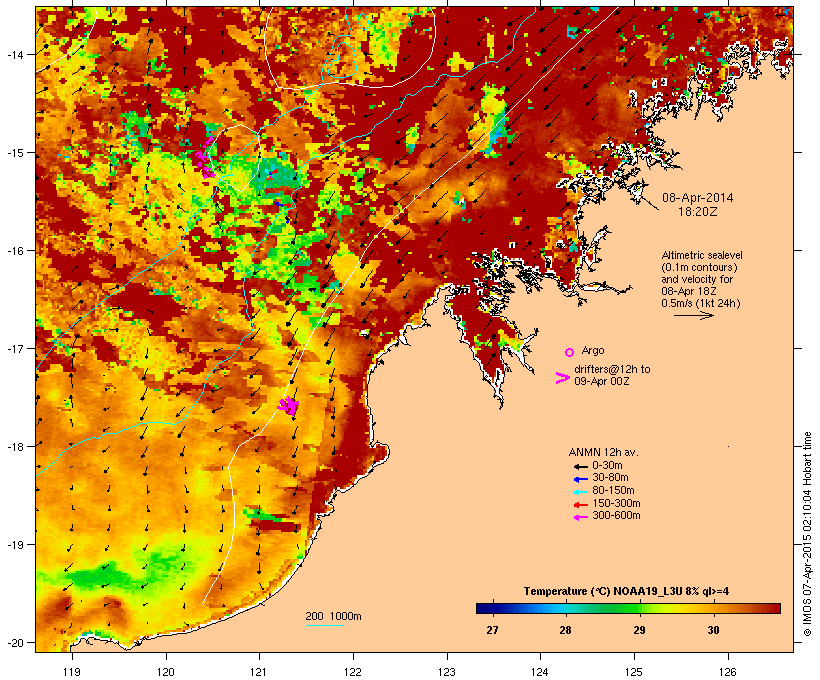Click the '200 1000m' contour label
The height and width of the screenshot is (680, 820).
[333, 616]
